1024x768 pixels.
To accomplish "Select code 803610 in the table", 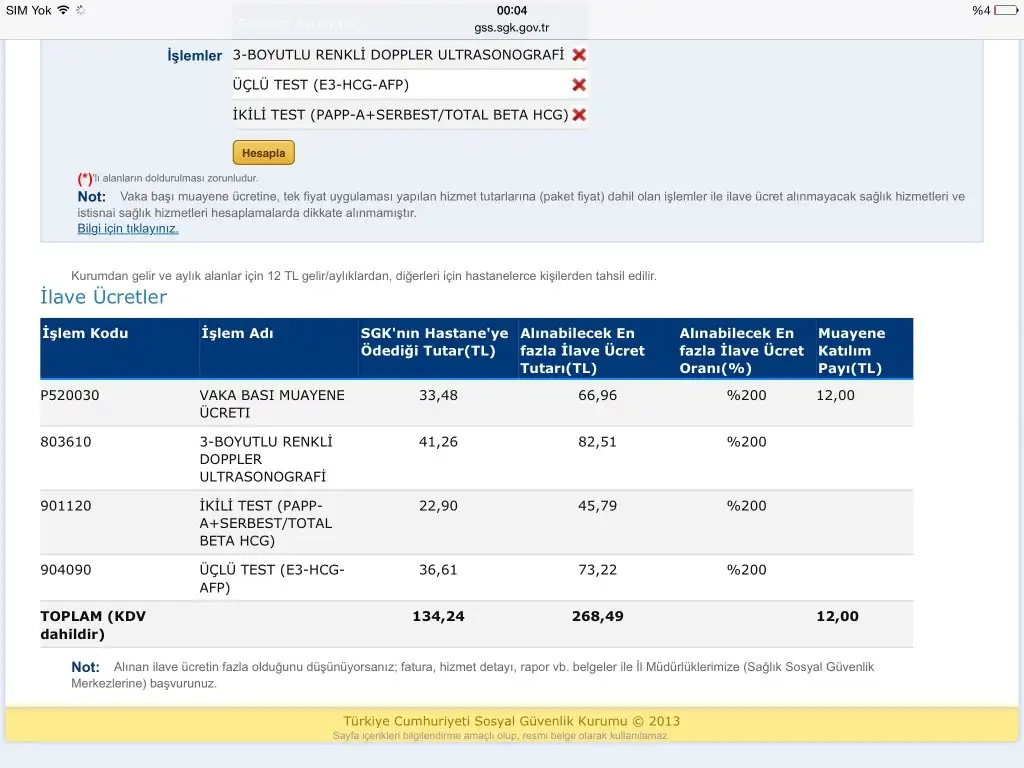I will point(66,441).
